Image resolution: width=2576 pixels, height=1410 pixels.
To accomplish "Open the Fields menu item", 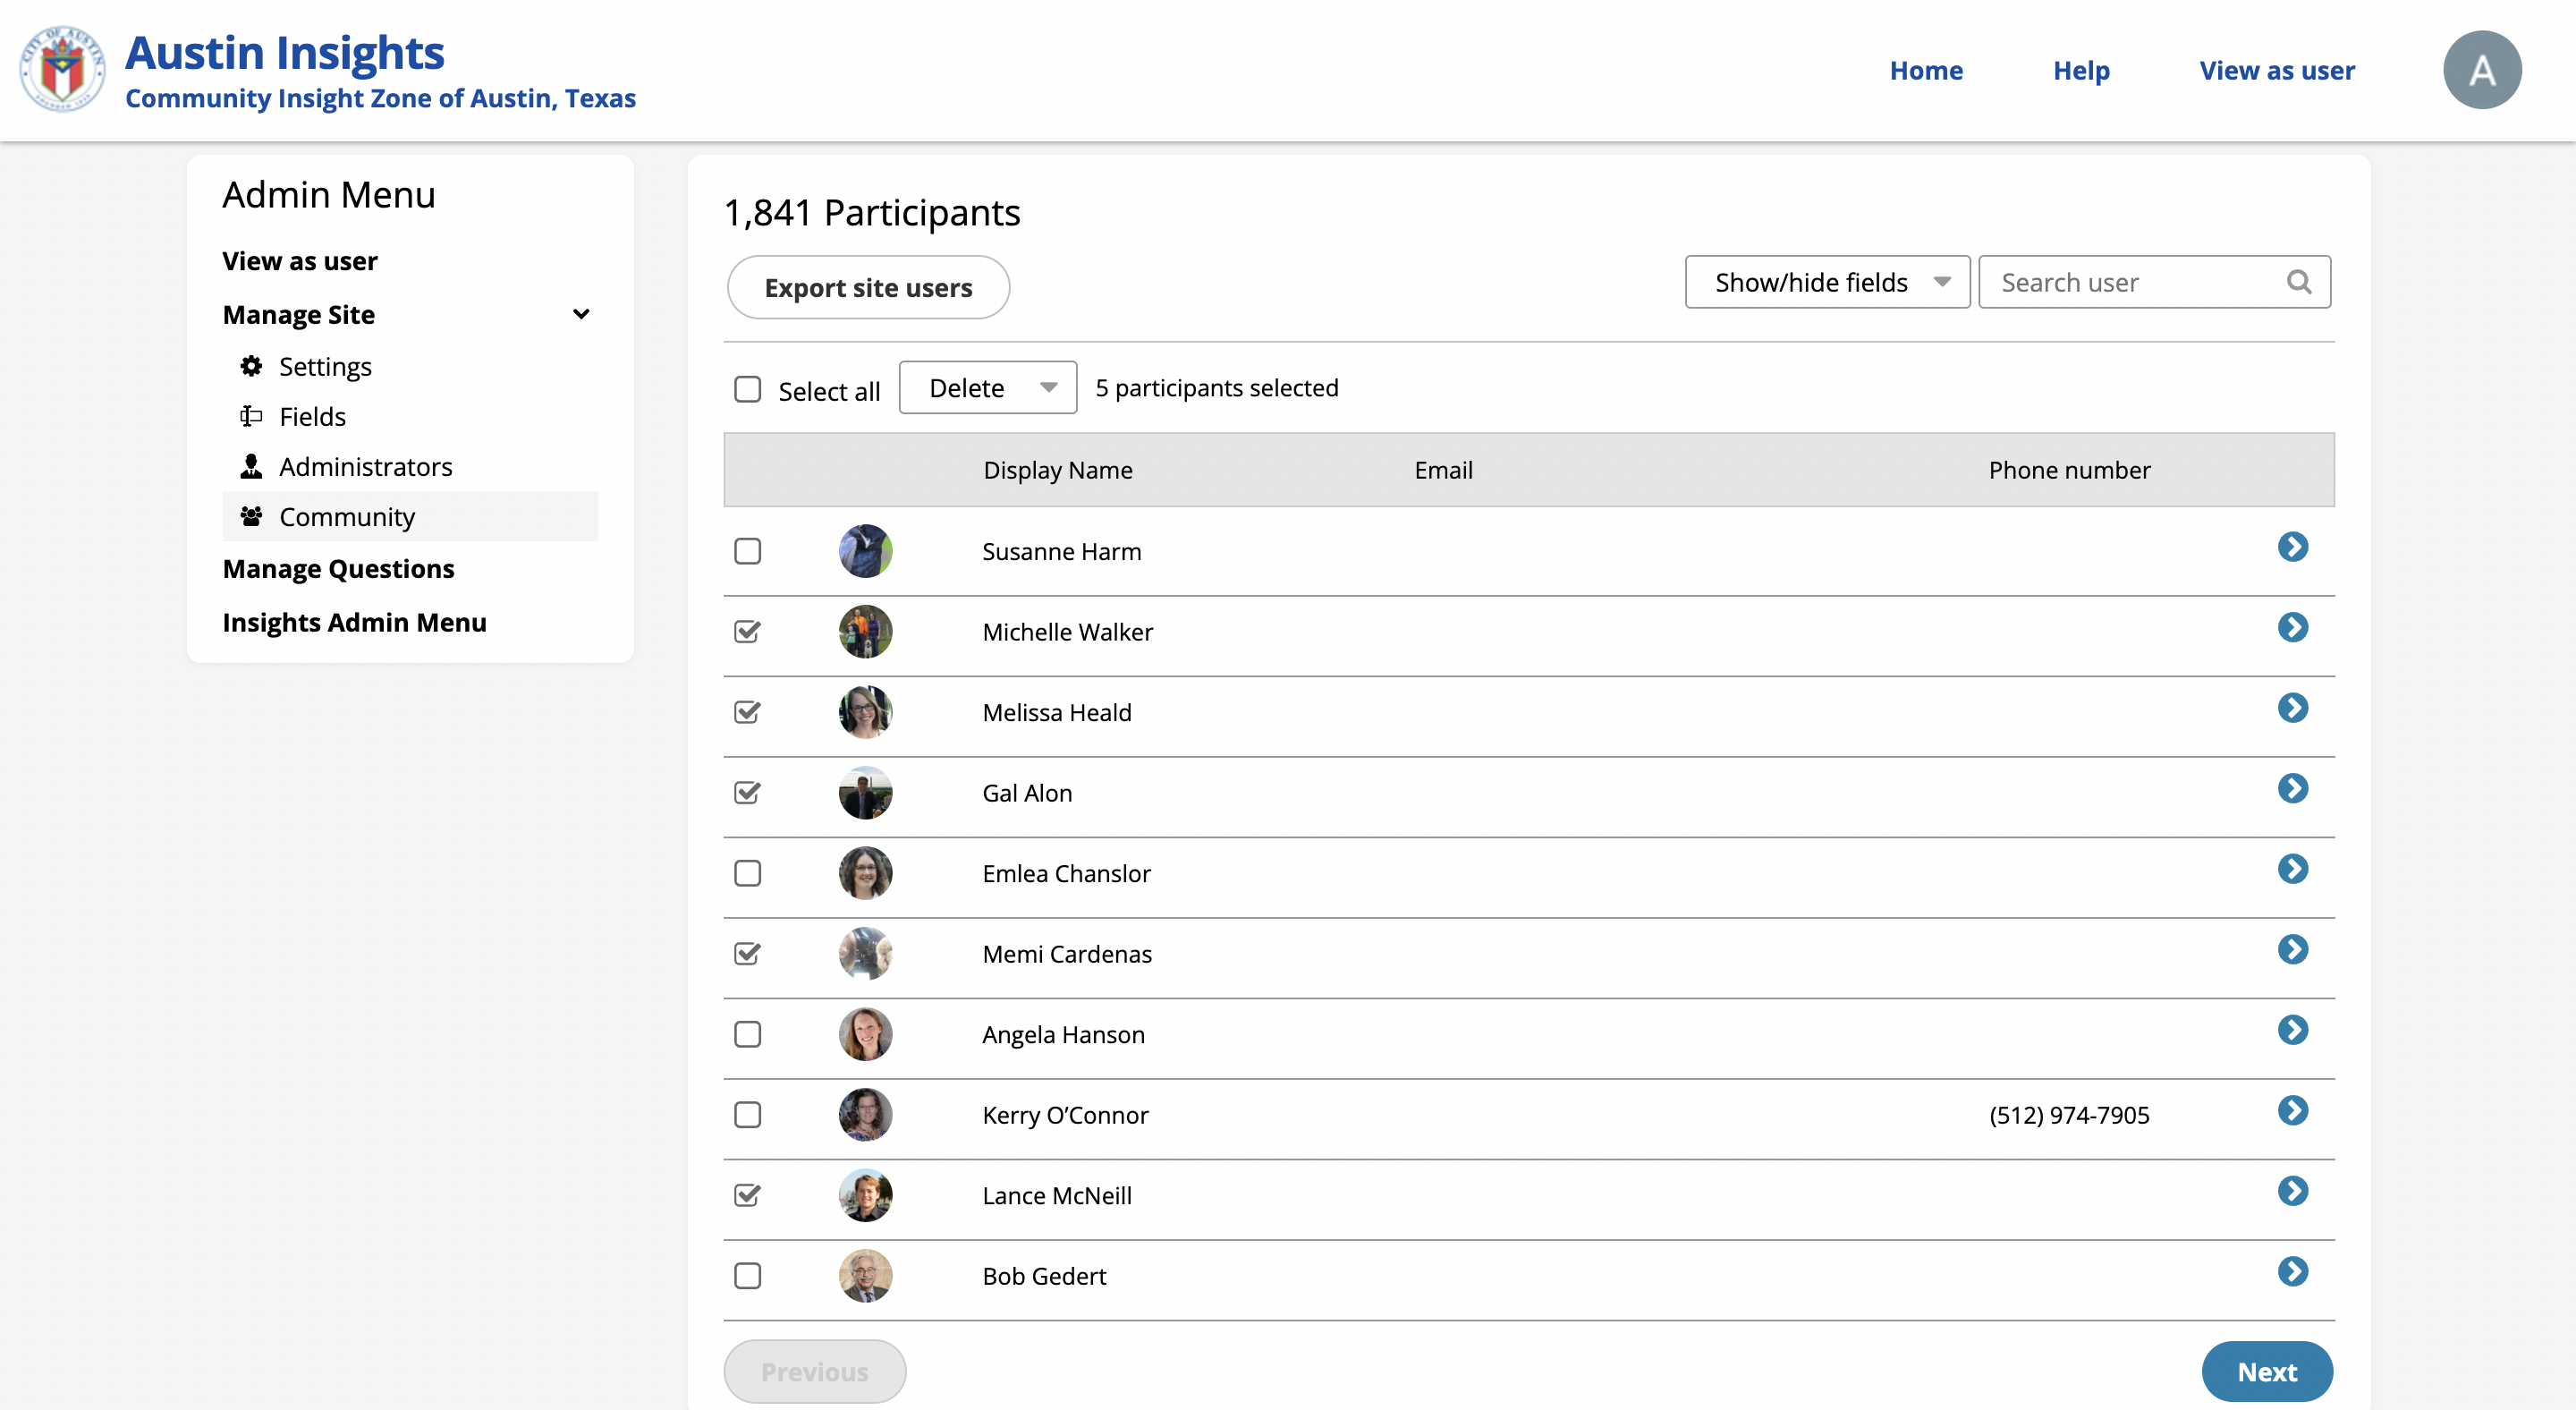I will pyautogui.click(x=312, y=416).
